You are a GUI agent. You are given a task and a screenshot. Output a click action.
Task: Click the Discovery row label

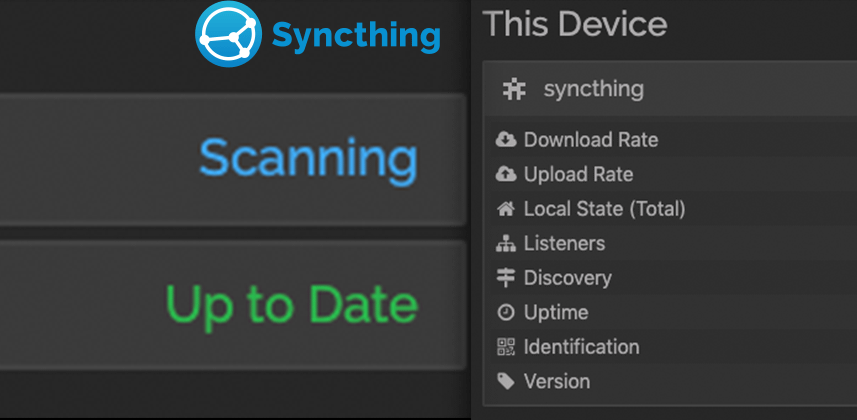pos(568,278)
